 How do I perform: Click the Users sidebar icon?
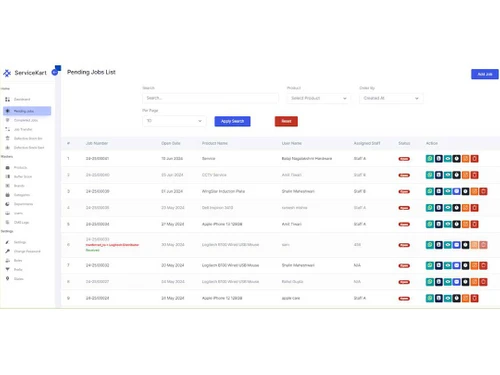click(x=7, y=213)
